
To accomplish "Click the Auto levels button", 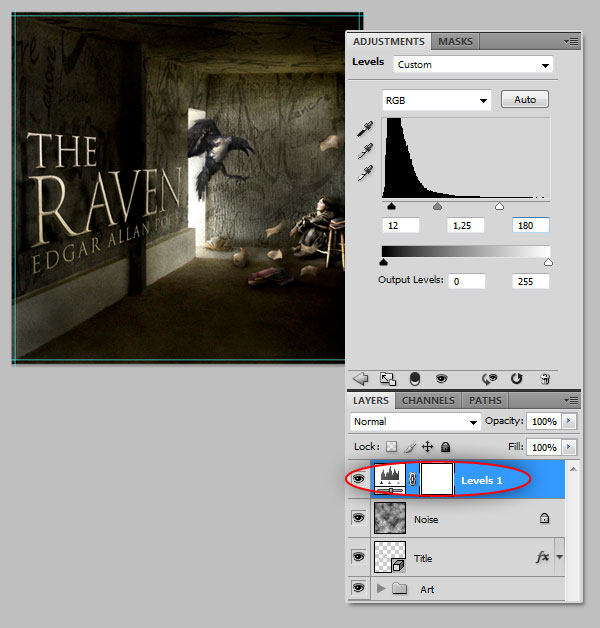I will [x=525, y=99].
